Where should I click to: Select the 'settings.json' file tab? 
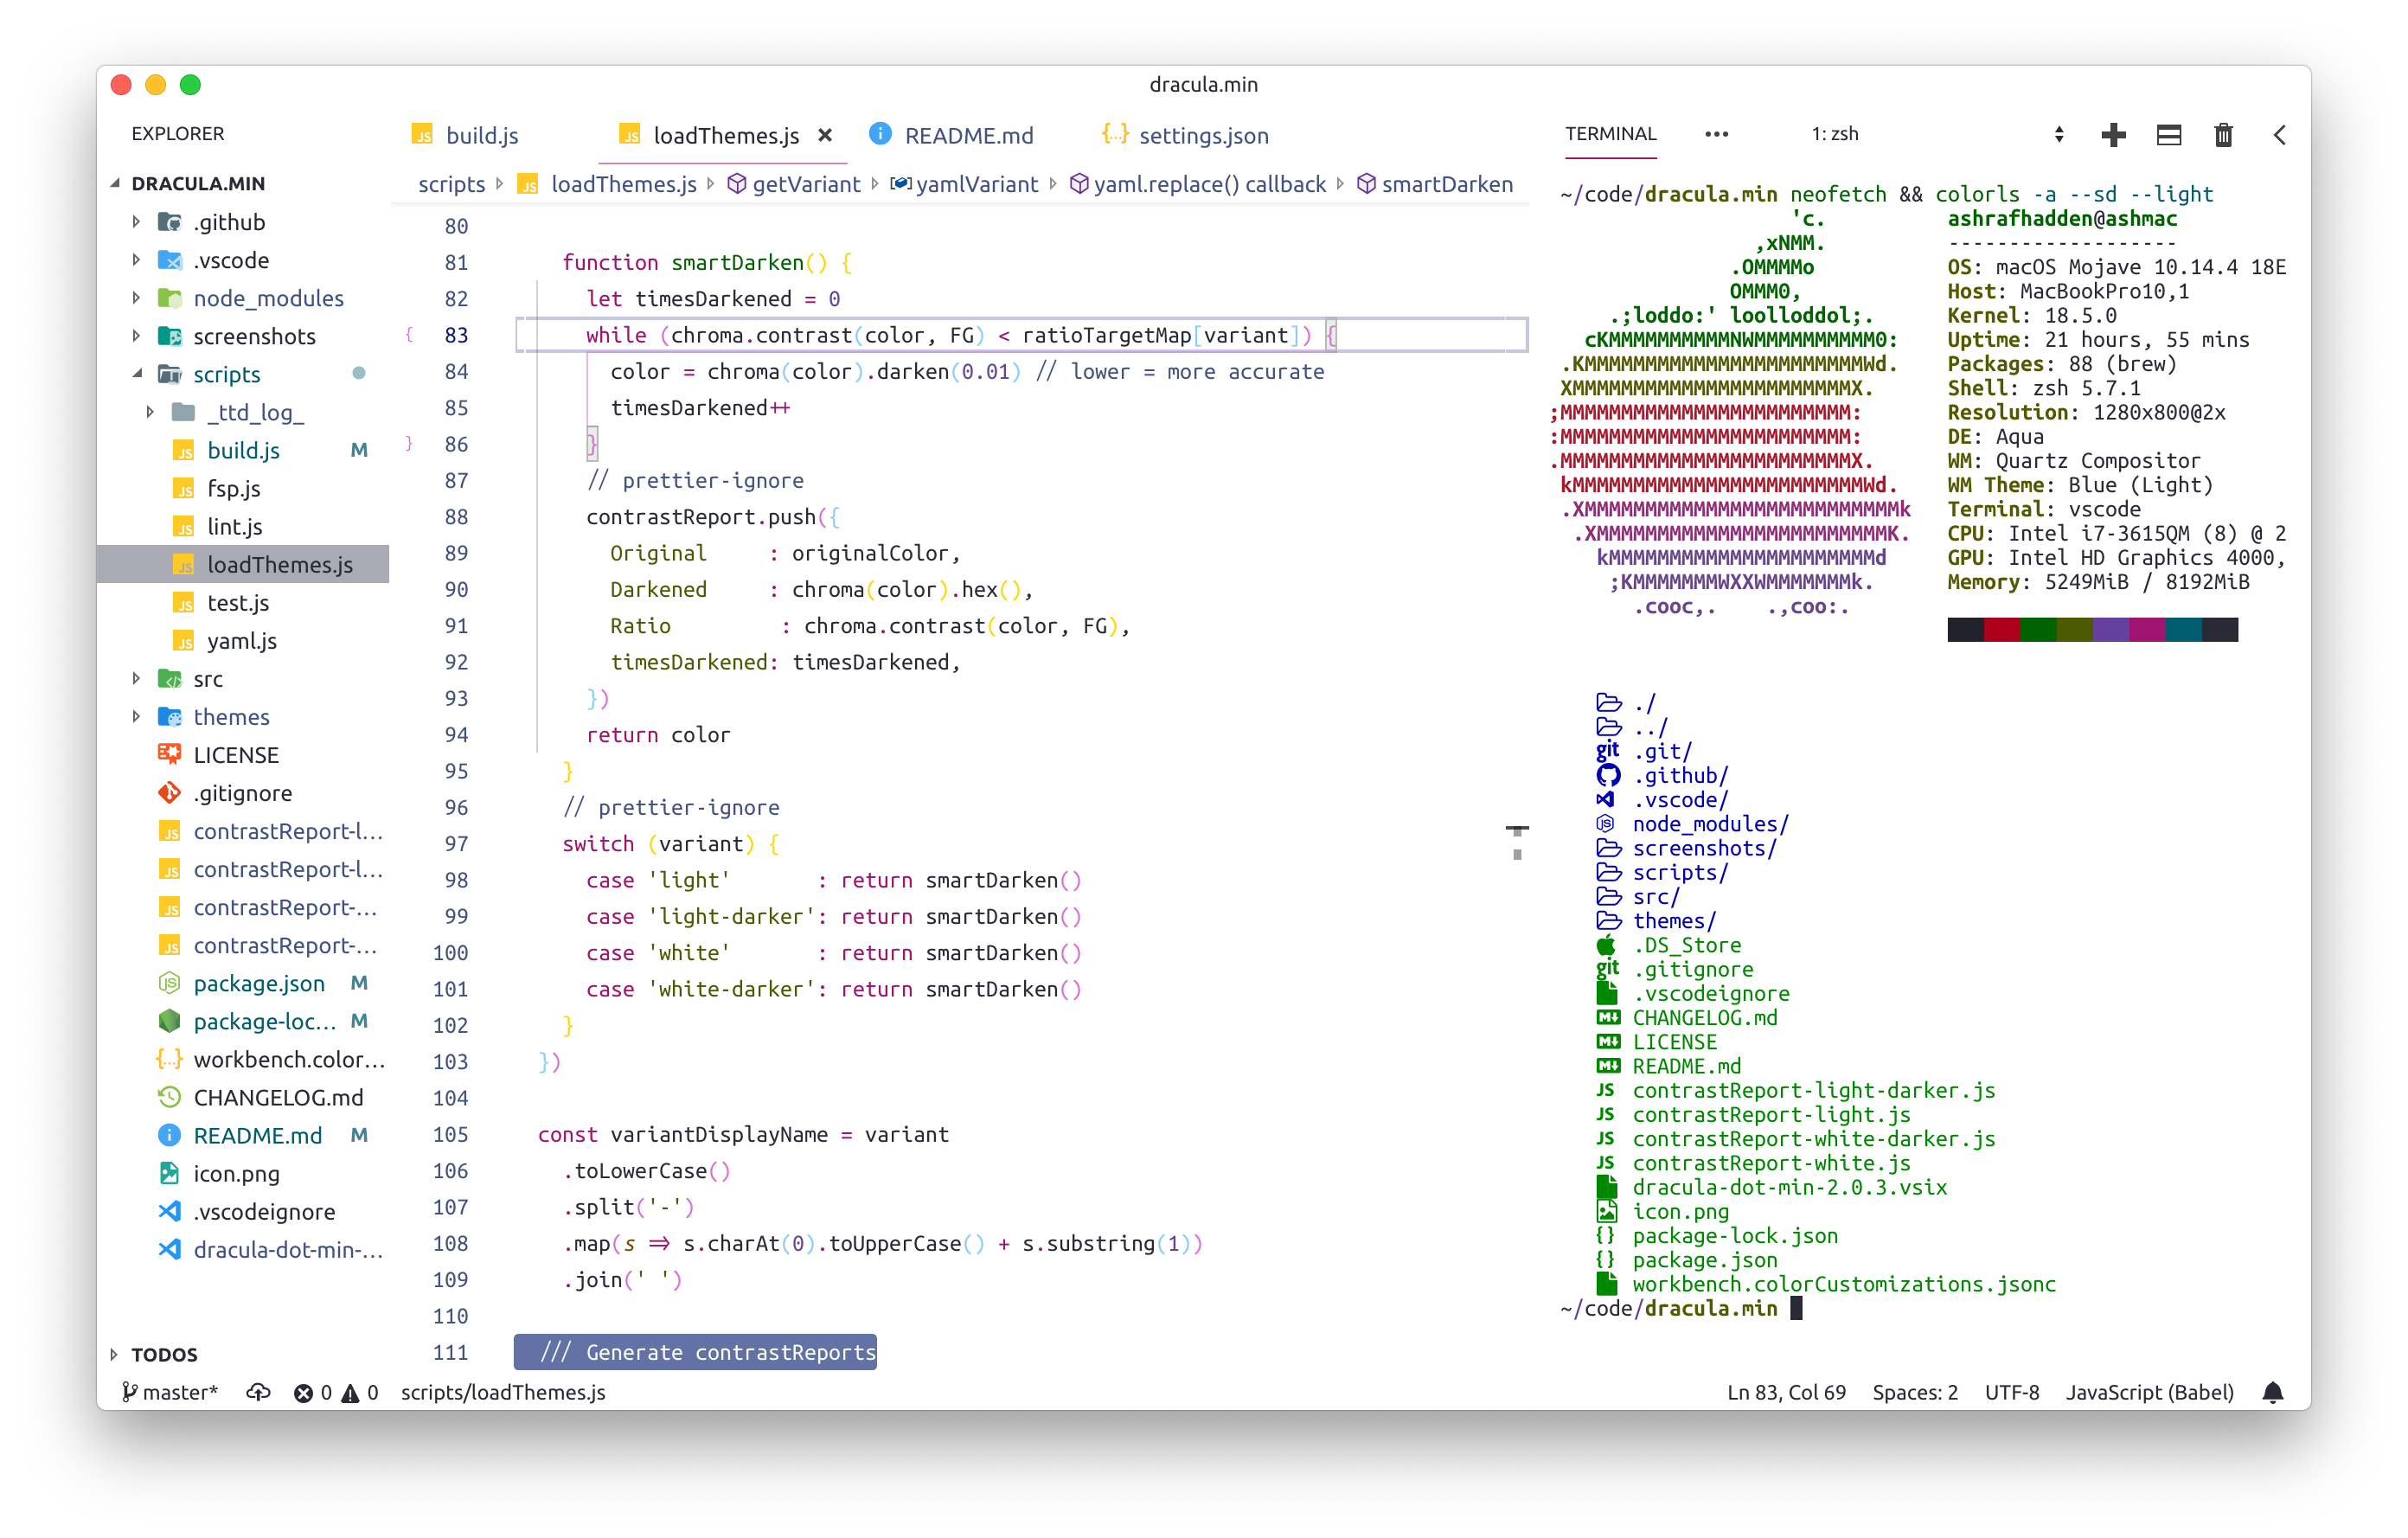pyautogui.click(x=1194, y=133)
